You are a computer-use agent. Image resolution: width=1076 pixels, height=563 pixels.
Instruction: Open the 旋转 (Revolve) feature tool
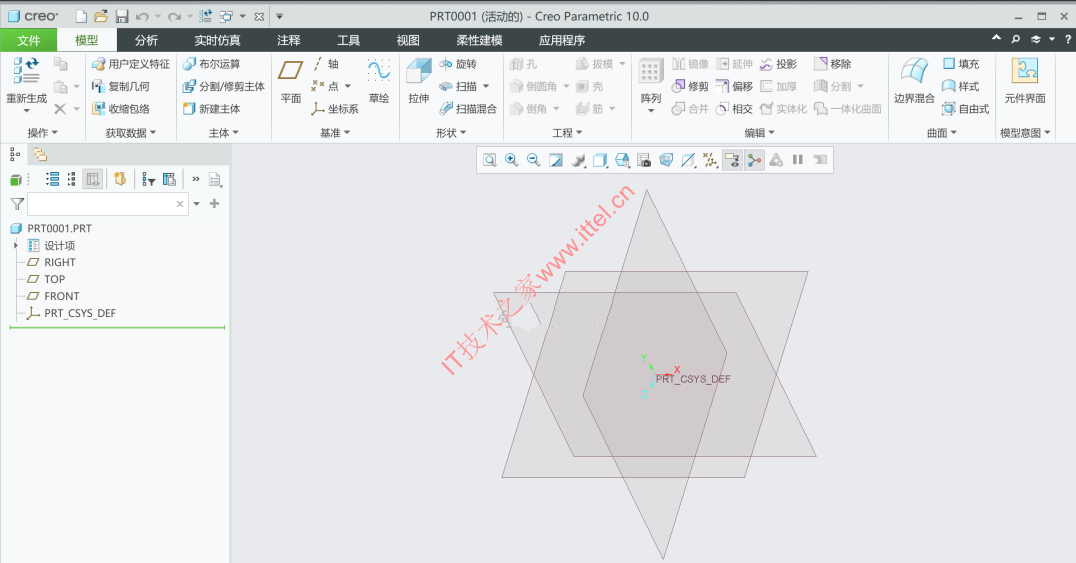coord(458,64)
